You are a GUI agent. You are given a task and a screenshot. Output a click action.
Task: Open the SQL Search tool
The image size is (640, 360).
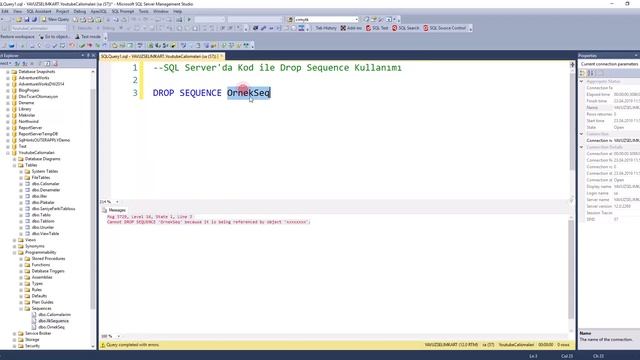pyautogui.click(x=406, y=28)
